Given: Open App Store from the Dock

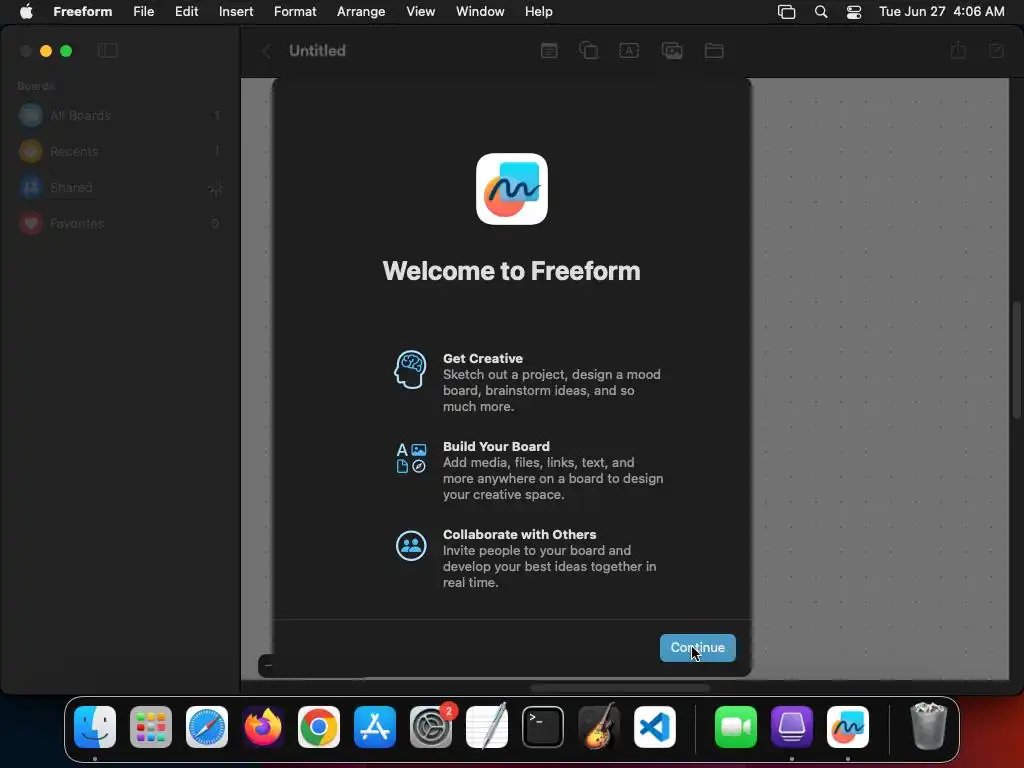Looking at the screenshot, I should [375, 727].
